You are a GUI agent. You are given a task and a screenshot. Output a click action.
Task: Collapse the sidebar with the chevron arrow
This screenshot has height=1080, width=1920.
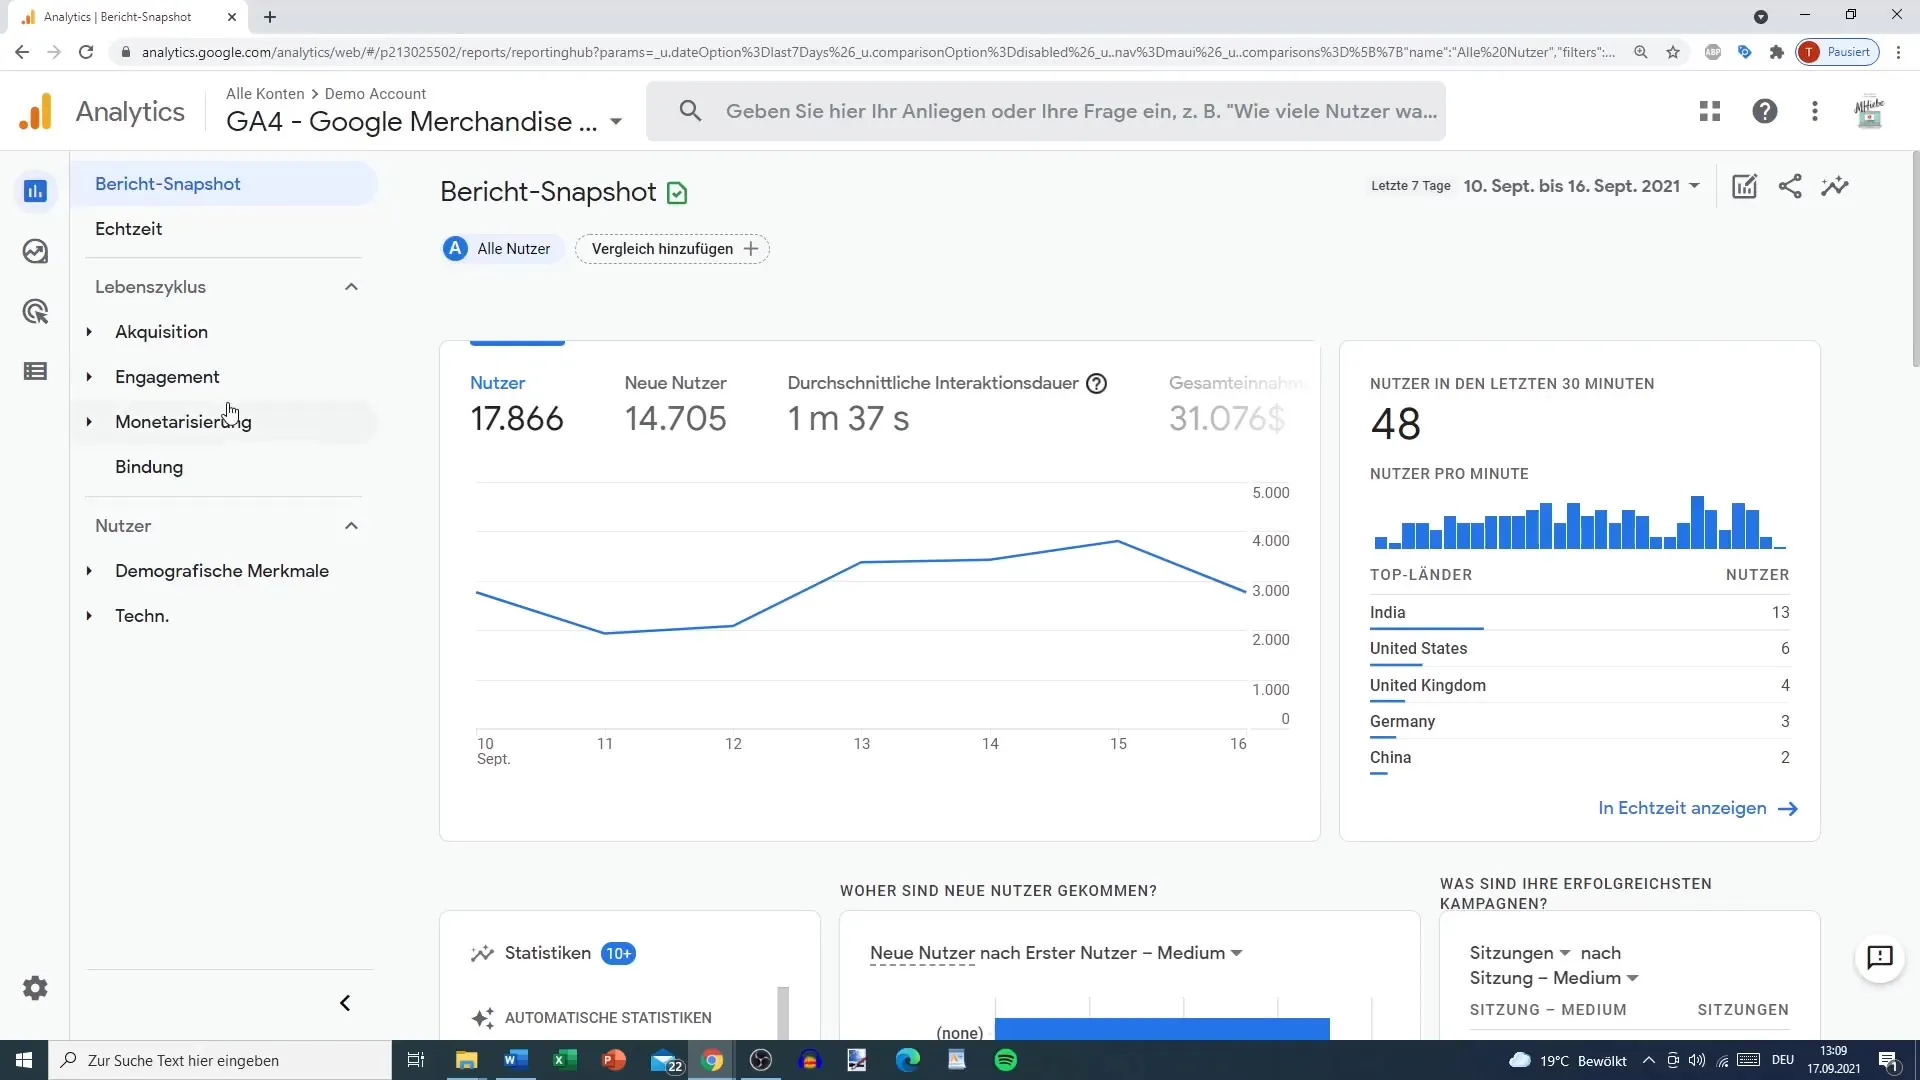345,1003
